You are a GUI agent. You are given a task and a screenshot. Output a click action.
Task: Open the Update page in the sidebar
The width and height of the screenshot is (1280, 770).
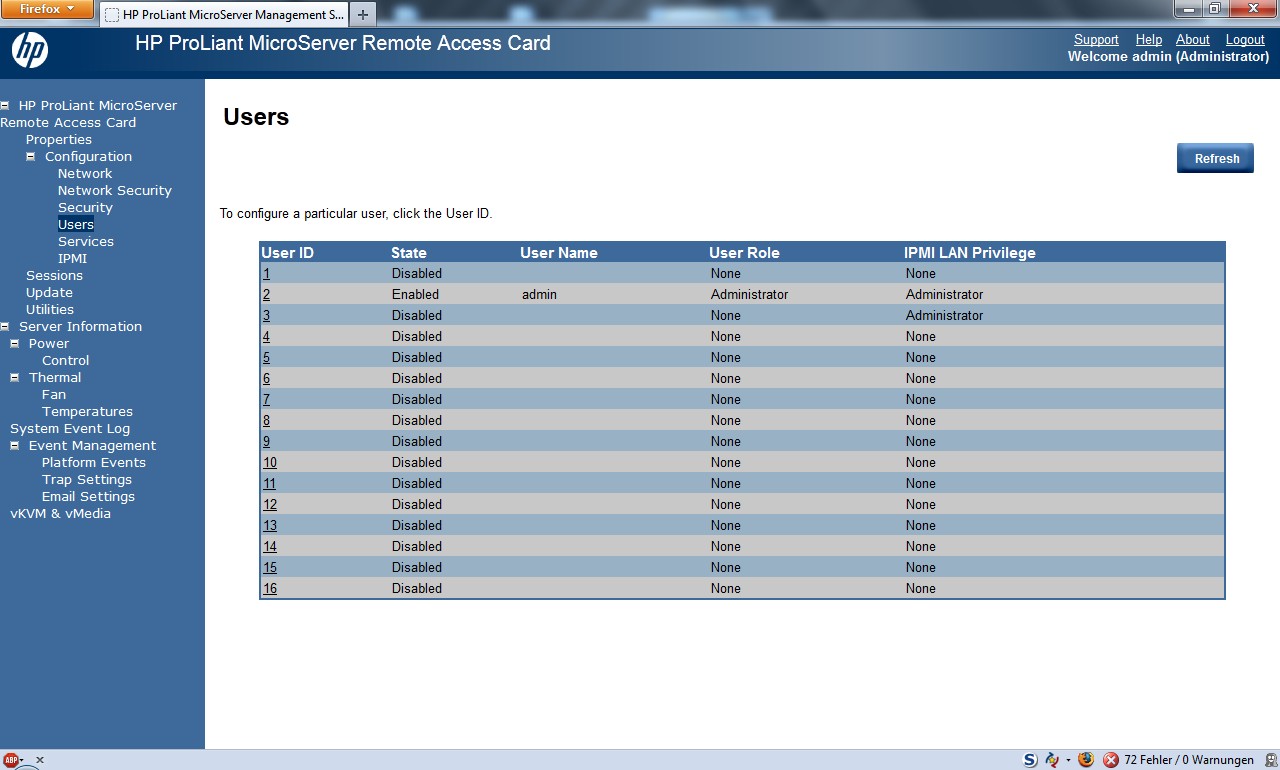coord(49,292)
